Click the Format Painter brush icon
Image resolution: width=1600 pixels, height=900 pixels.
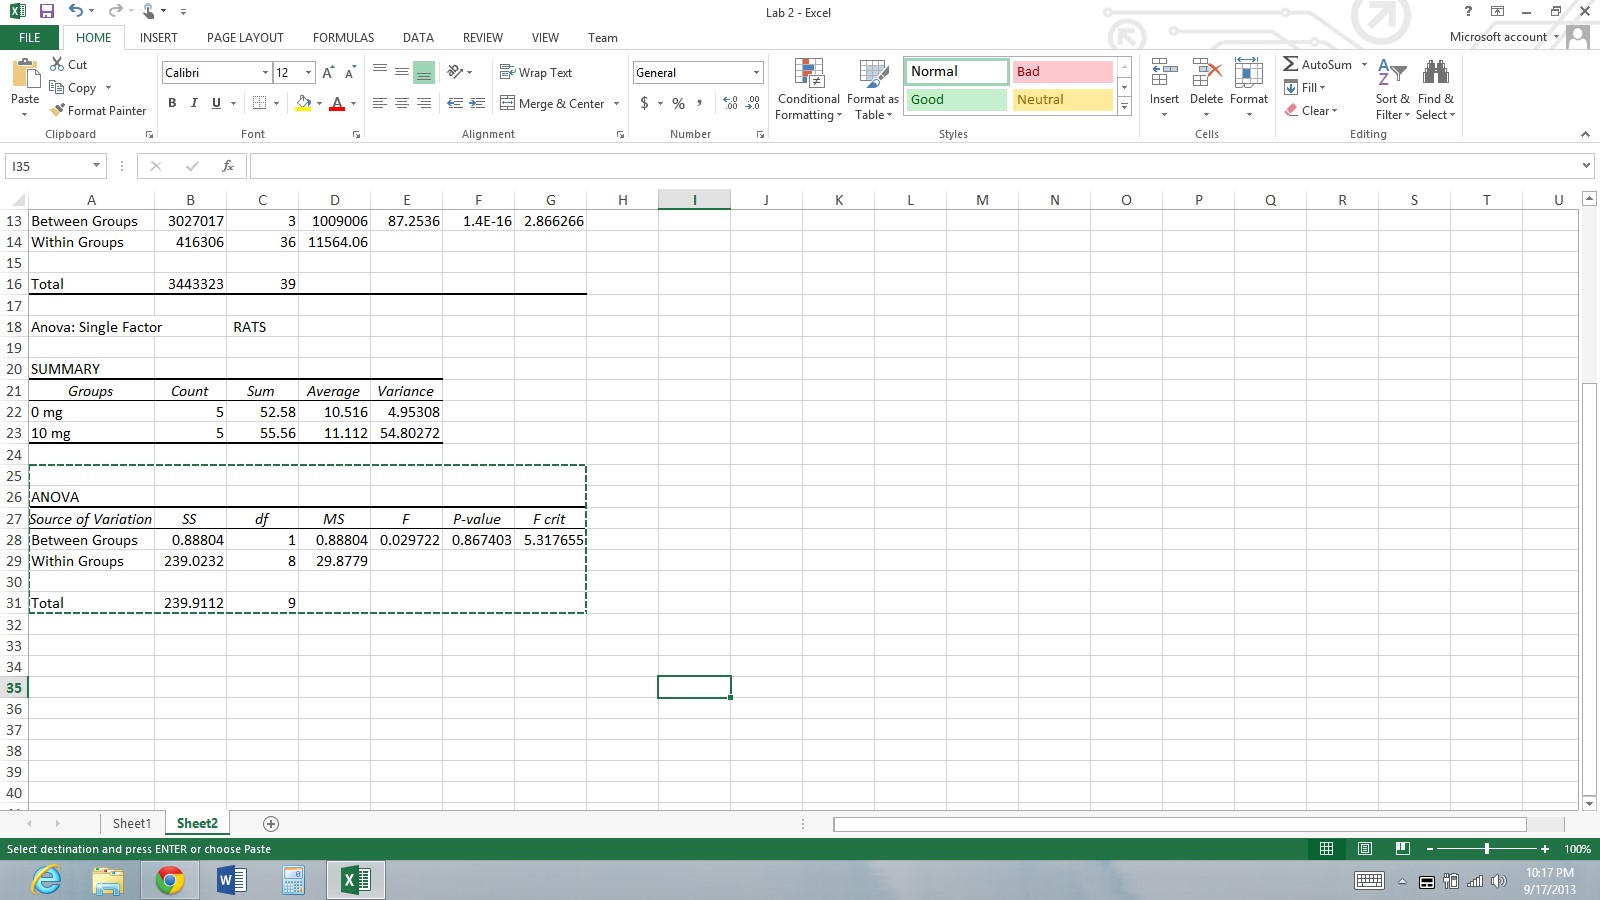click(58, 111)
